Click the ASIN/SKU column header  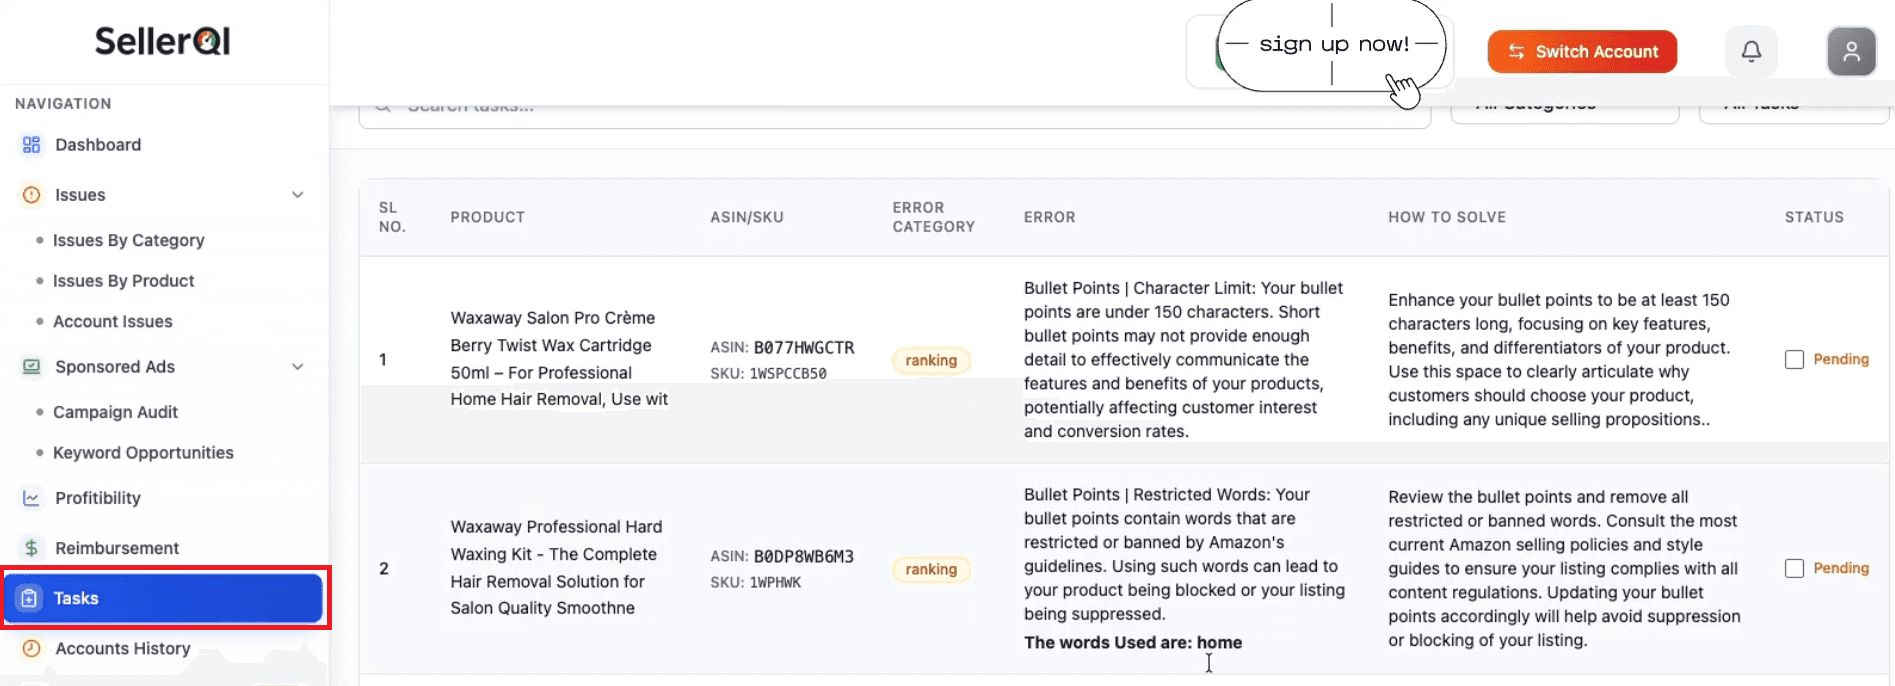pyautogui.click(x=747, y=217)
